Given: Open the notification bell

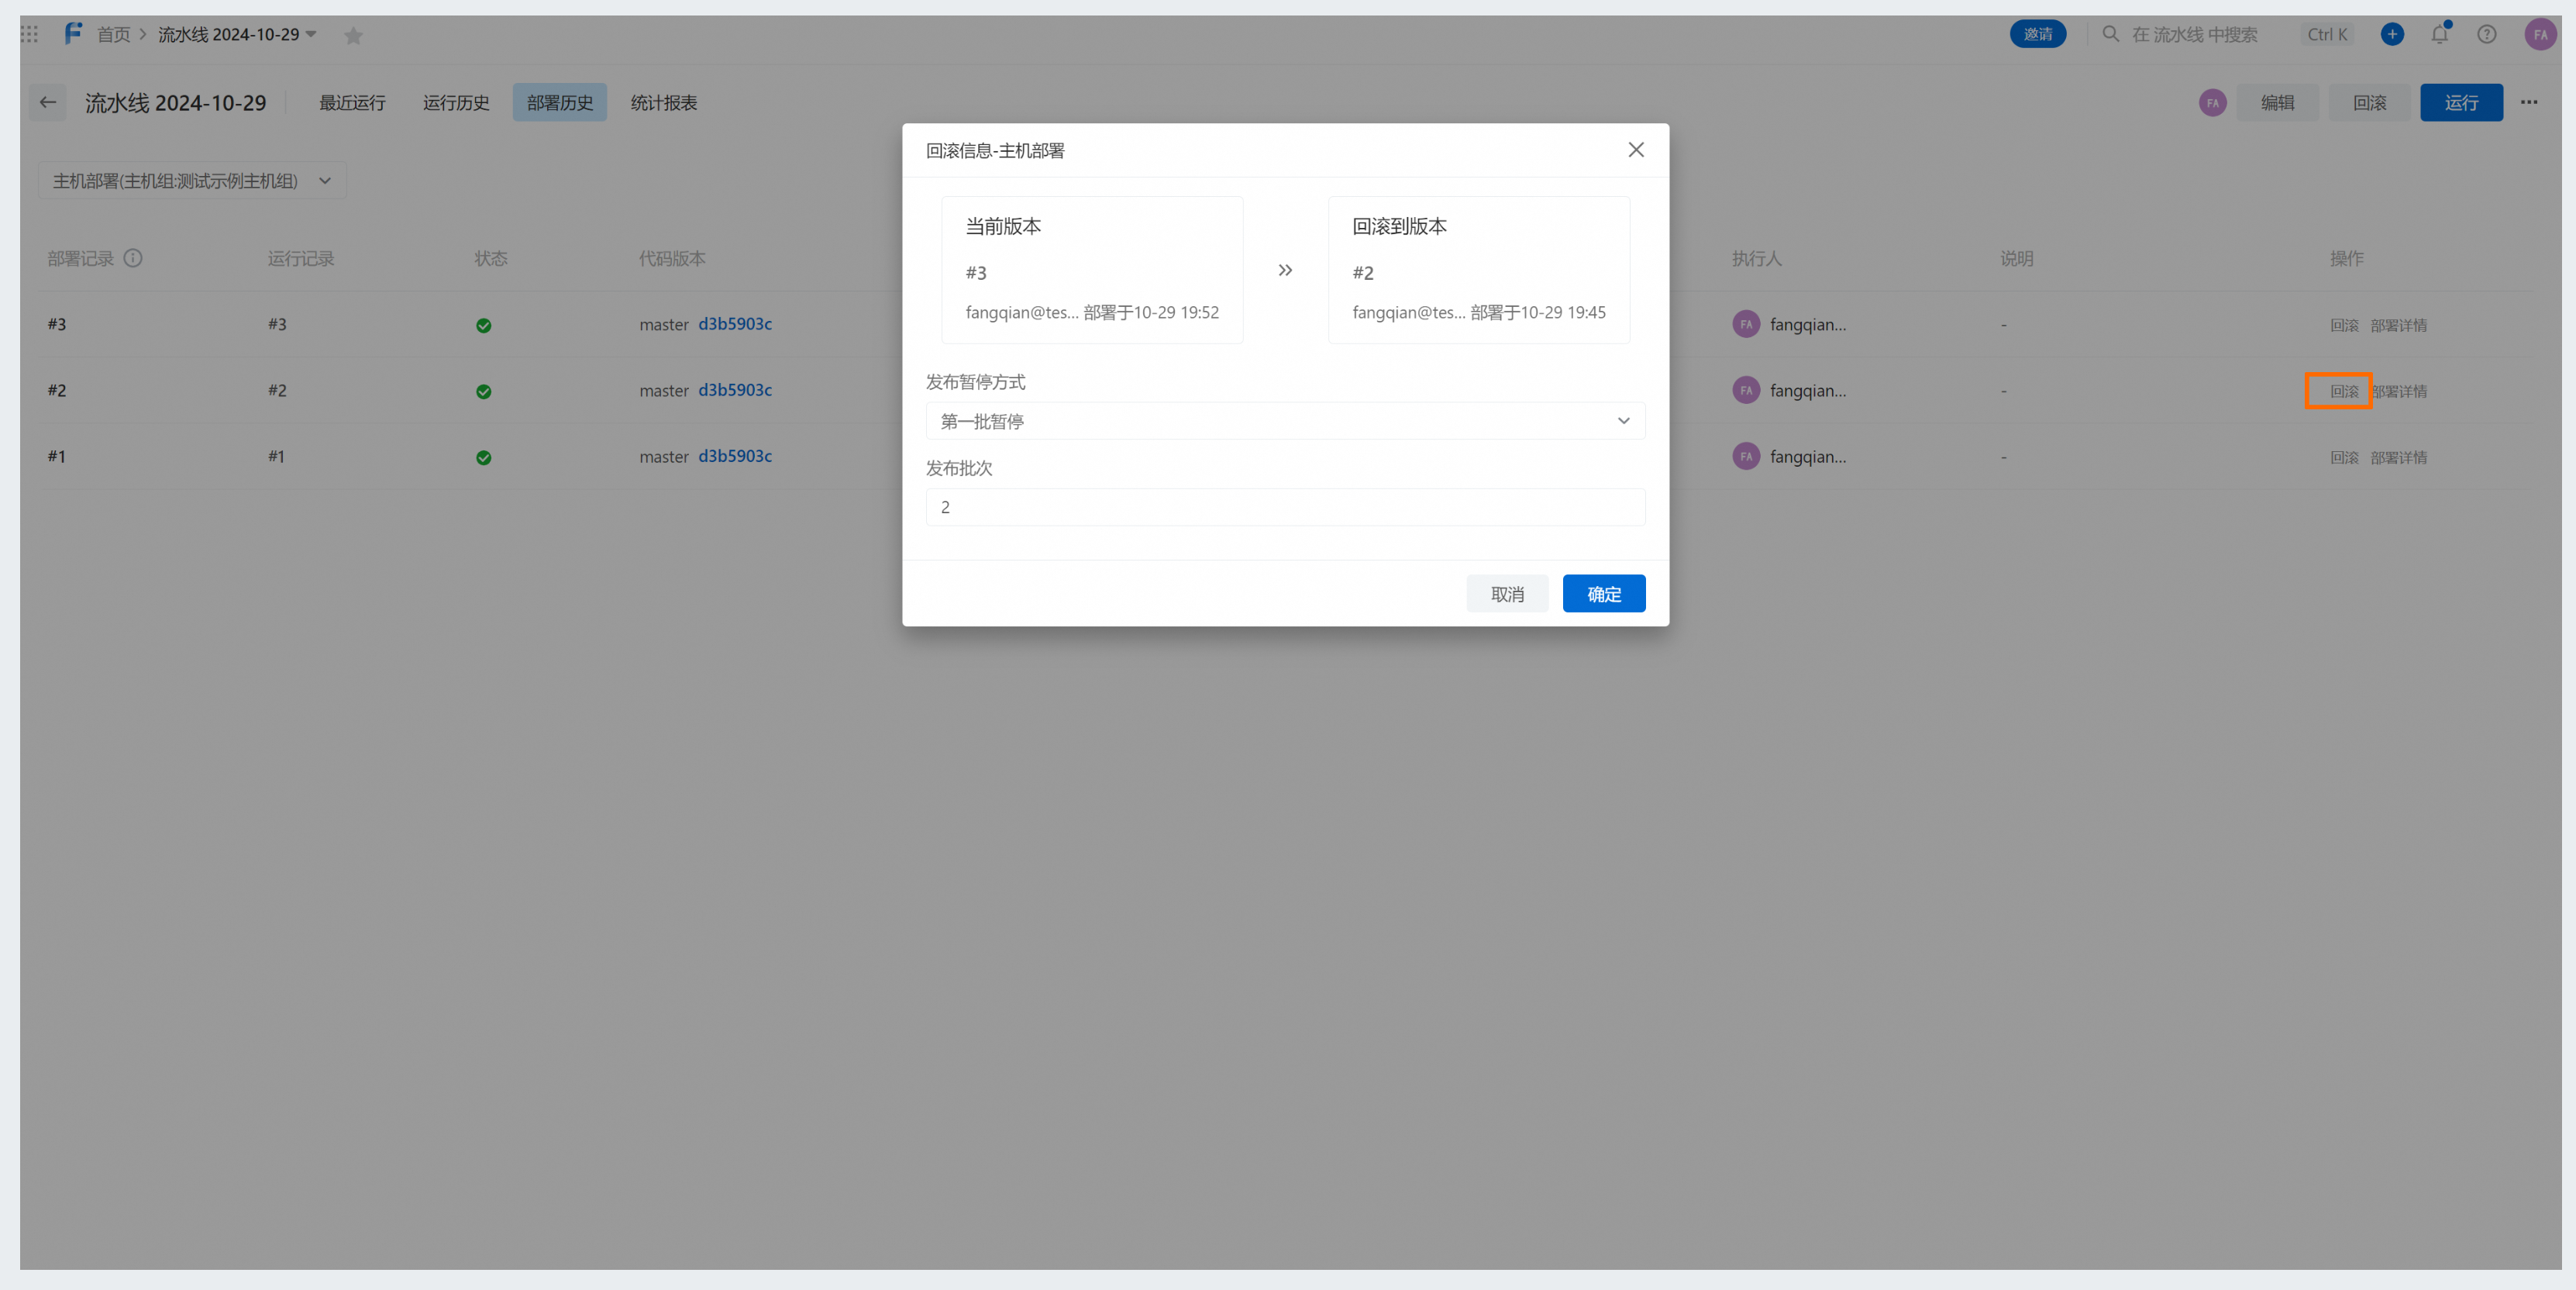Looking at the screenshot, I should click(2440, 34).
